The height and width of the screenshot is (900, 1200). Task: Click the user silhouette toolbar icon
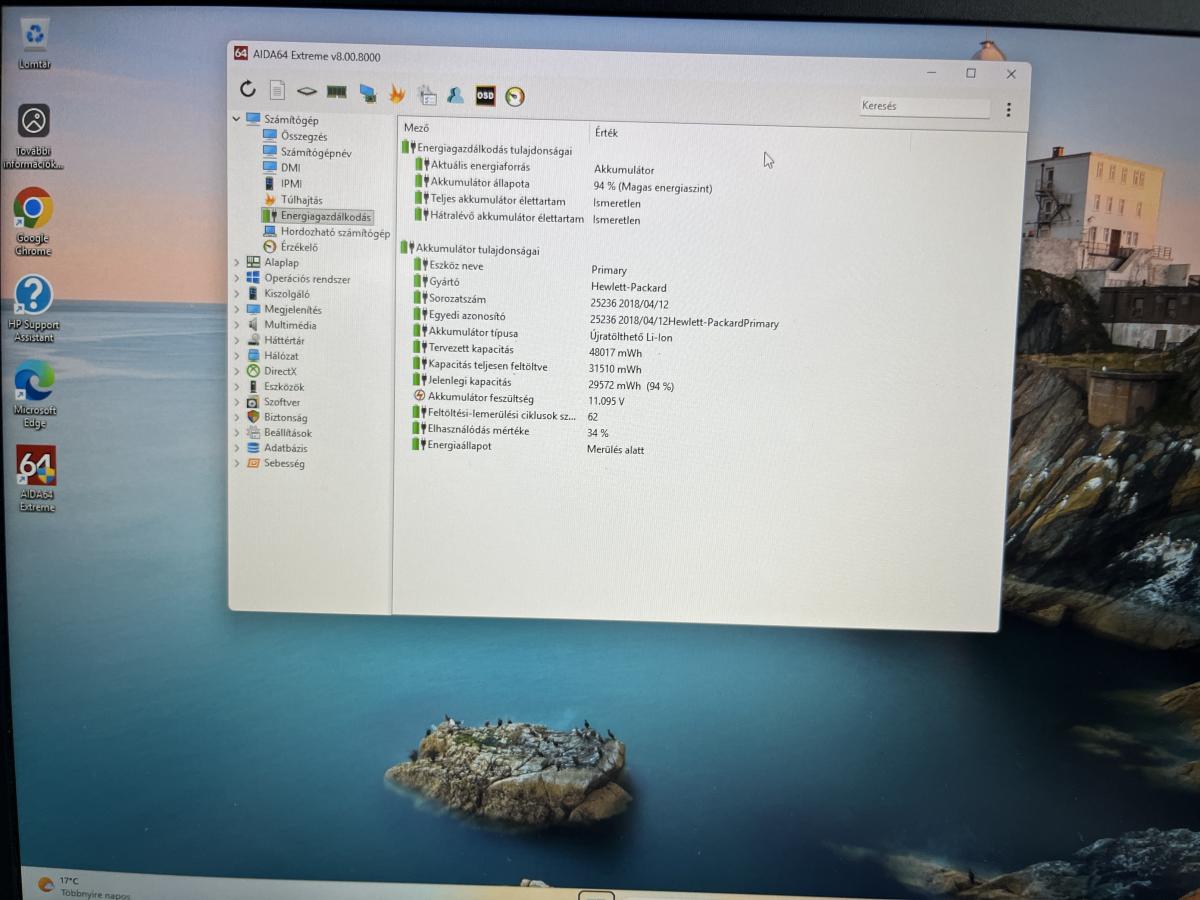pyautogui.click(x=455, y=95)
